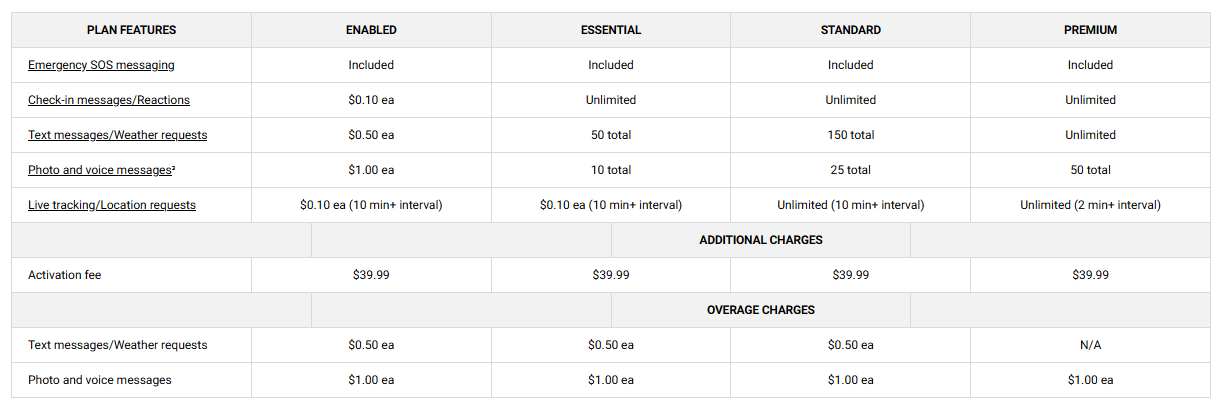Click the OVERAGE CHARGES section heading

pyautogui.click(x=761, y=310)
